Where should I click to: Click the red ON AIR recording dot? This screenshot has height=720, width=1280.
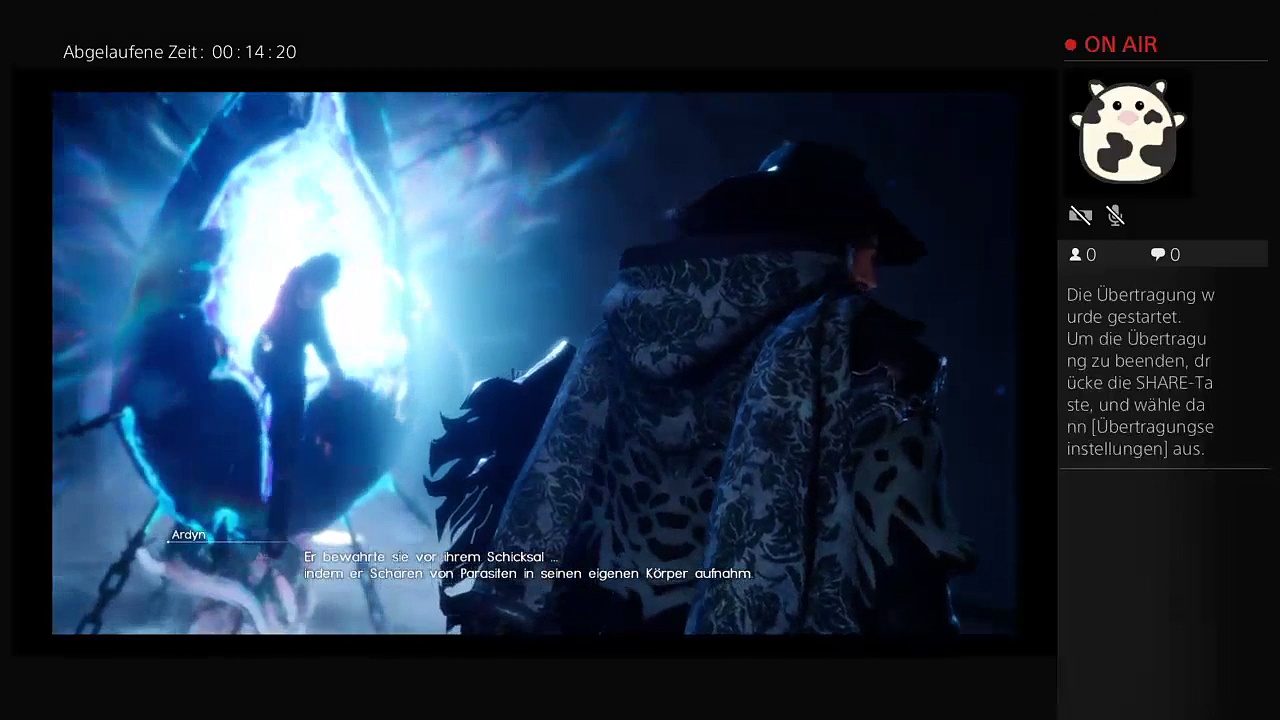coord(1071,45)
